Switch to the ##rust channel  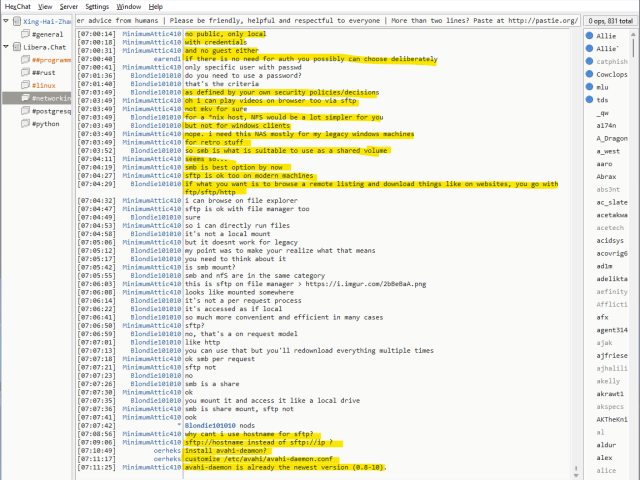click(44, 73)
